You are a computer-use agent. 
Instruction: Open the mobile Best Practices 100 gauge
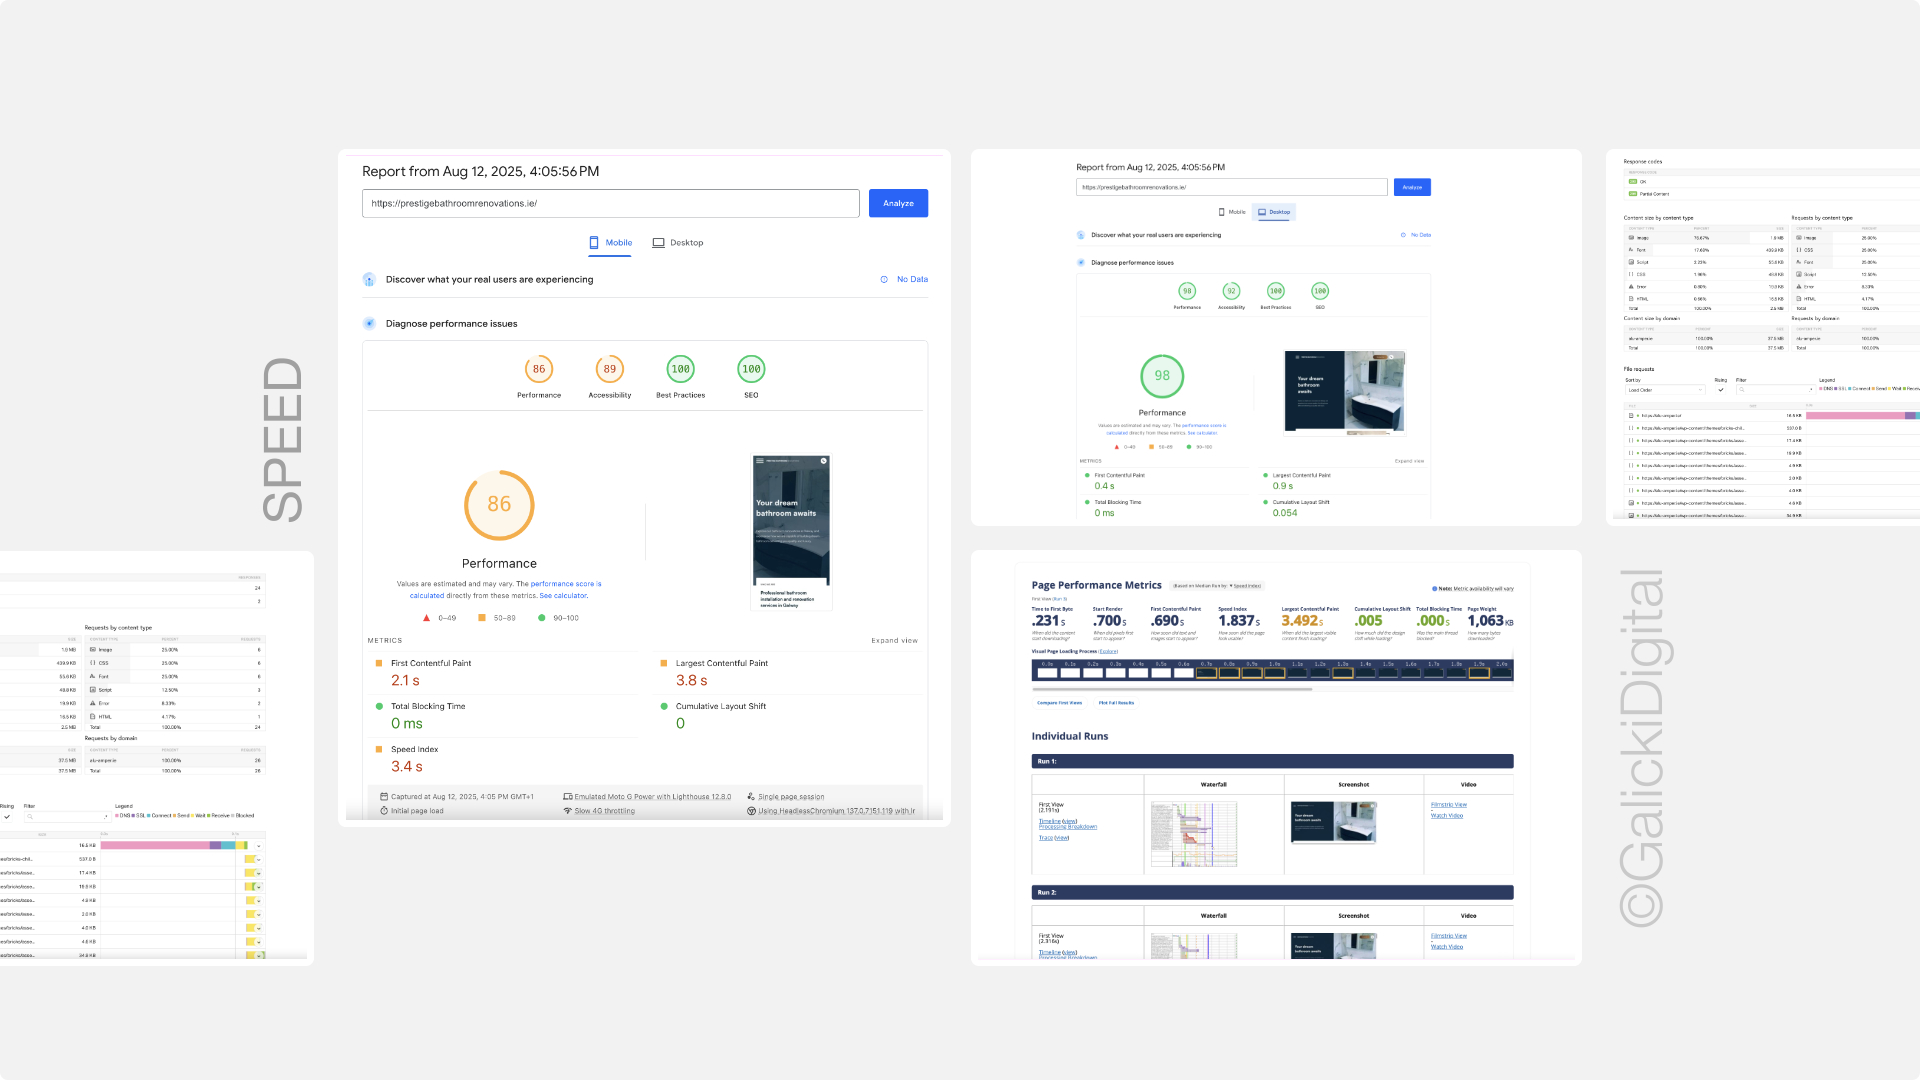[x=681, y=369]
